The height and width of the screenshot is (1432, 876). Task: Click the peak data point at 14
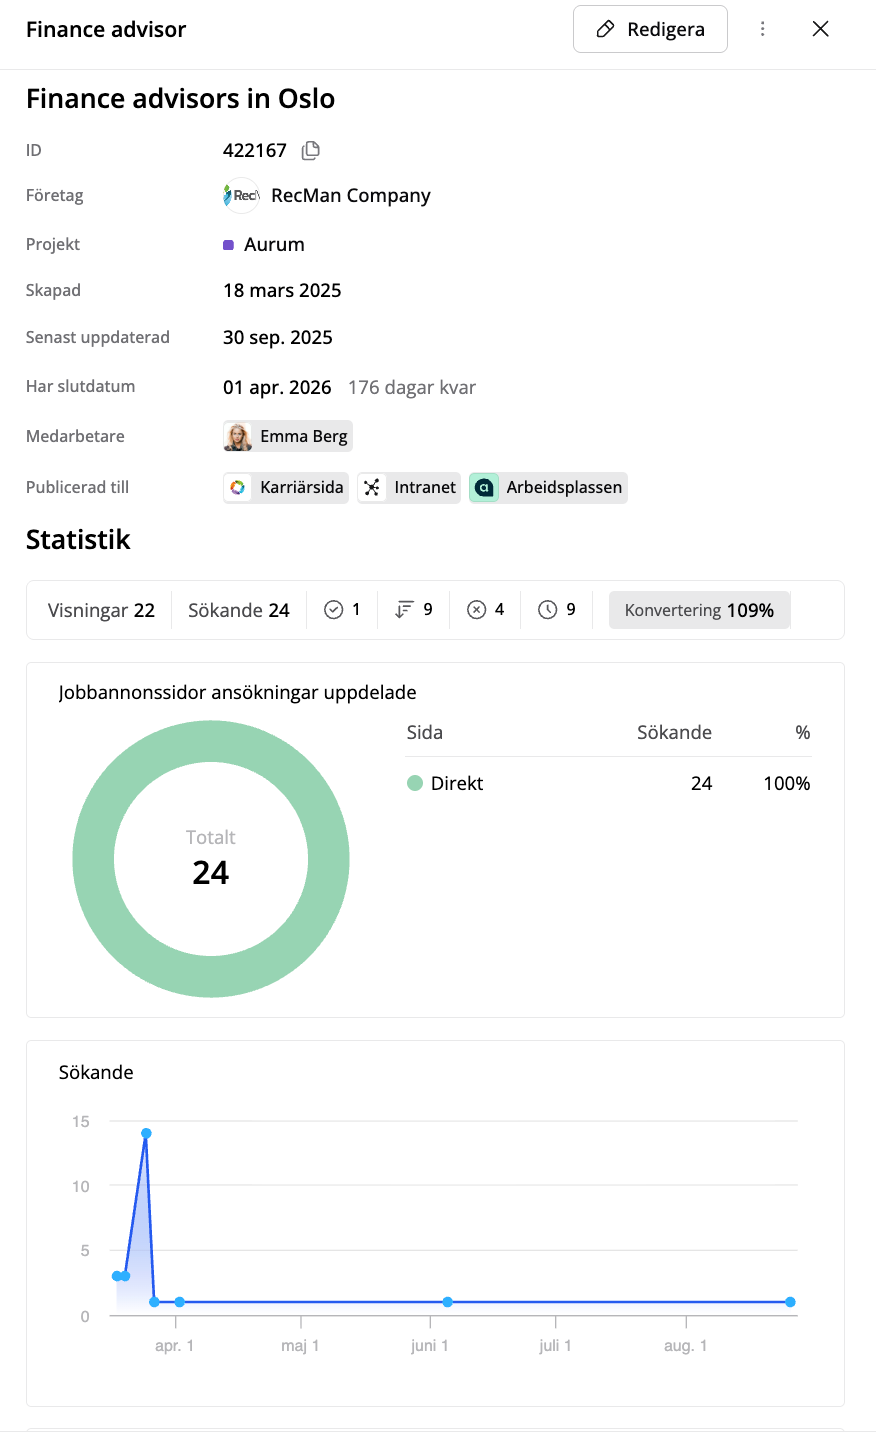pos(146,1134)
